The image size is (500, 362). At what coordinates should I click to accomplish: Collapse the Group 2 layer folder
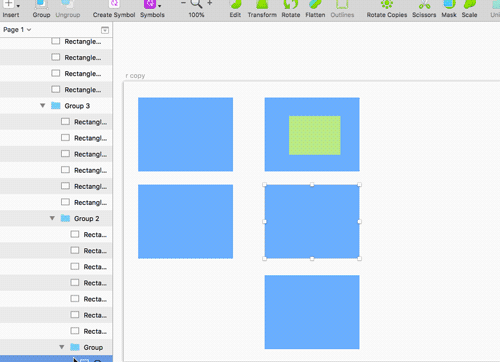click(52, 218)
